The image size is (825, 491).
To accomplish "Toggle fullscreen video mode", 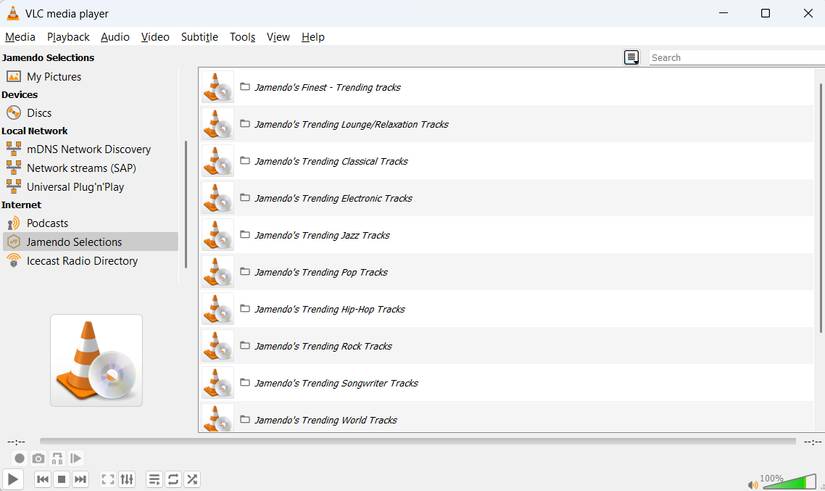I will pyautogui.click(x=108, y=479).
